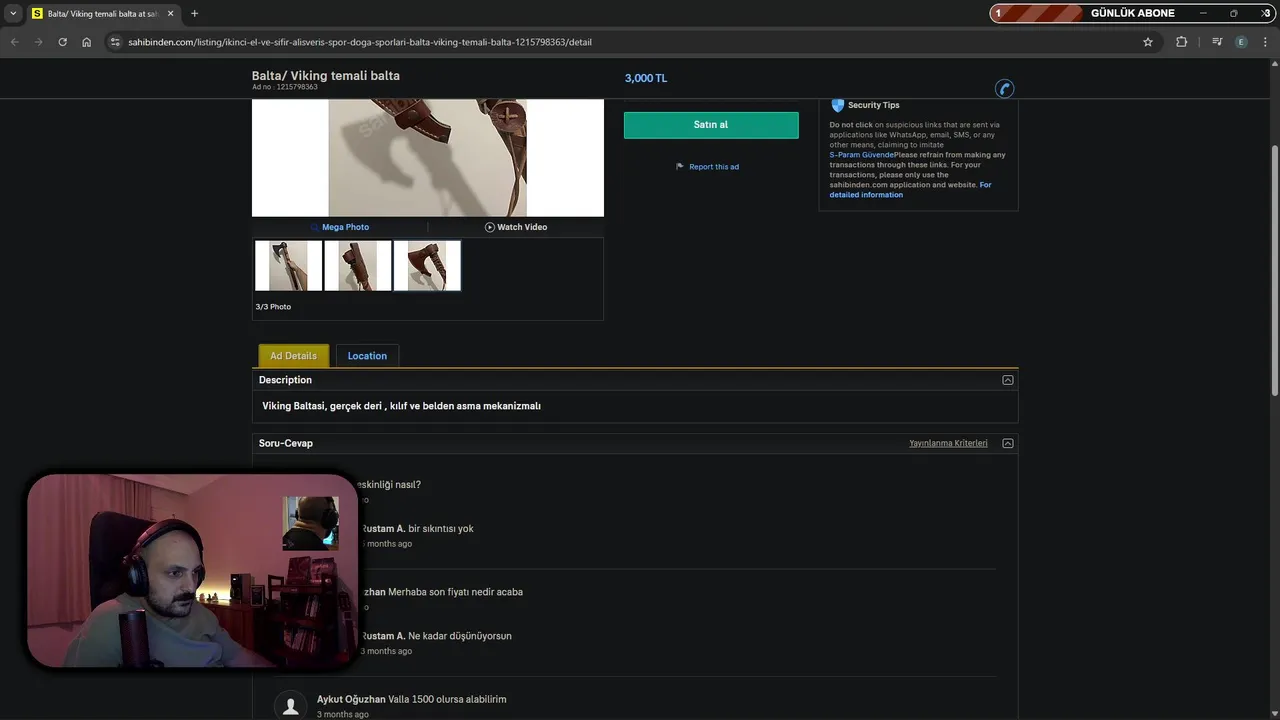Click Aykut Oğuzhan's user avatar icon
Viewport: 1280px width, 720px height.
pos(290,706)
